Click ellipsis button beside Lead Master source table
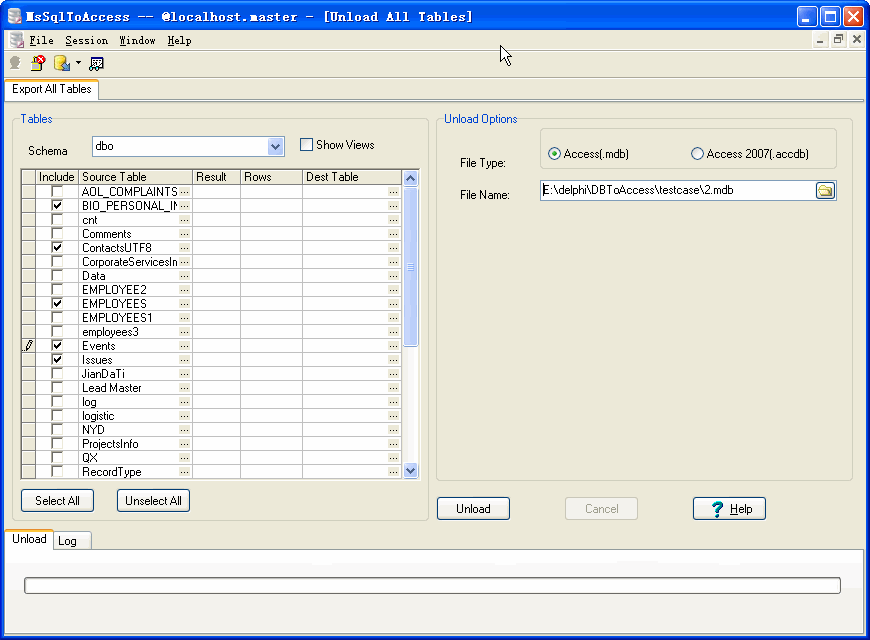Viewport: 870px width, 640px height. 185,388
